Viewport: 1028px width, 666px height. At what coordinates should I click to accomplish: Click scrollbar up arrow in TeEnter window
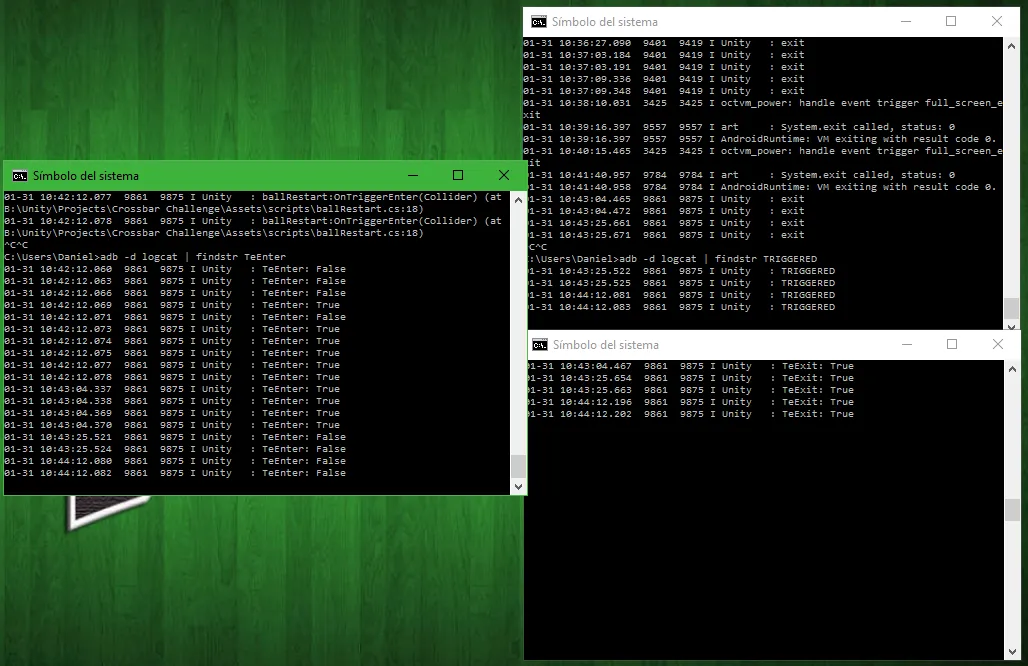(519, 199)
